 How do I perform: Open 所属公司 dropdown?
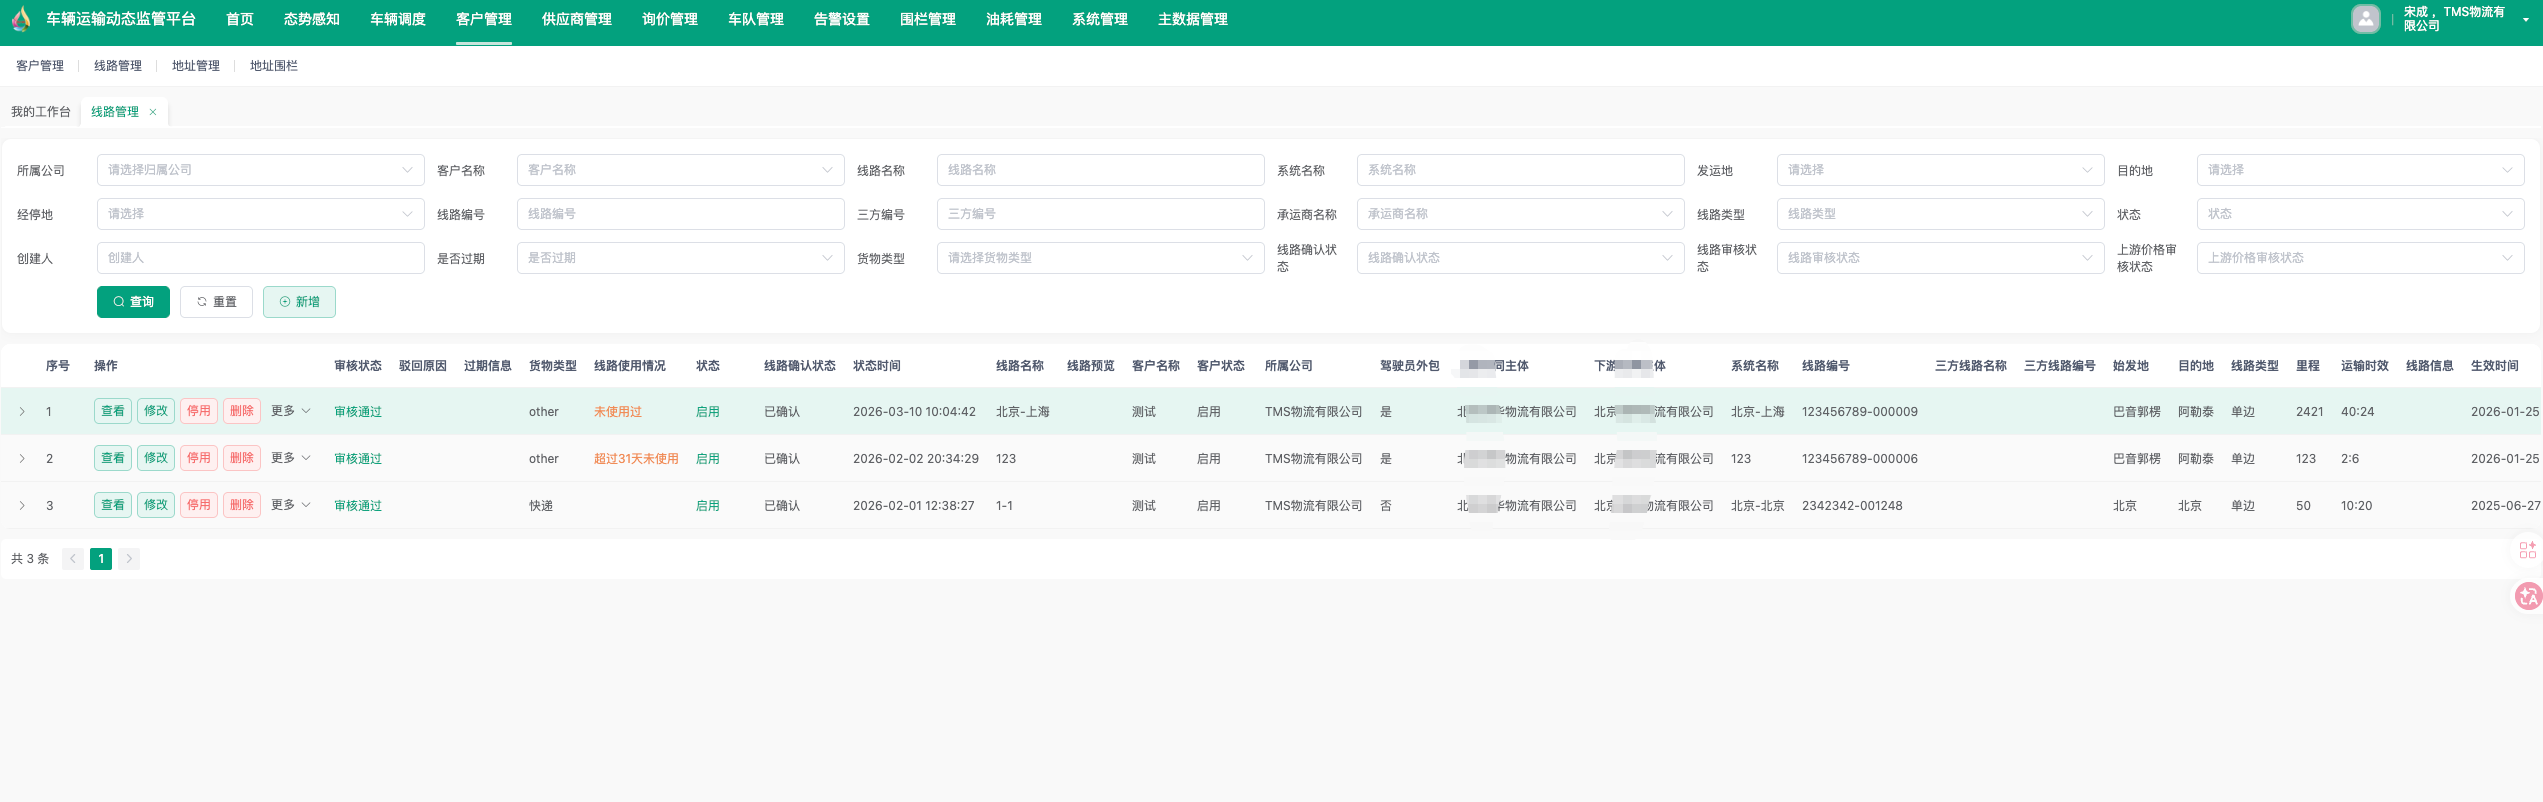pyautogui.click(x=260, y=170)
